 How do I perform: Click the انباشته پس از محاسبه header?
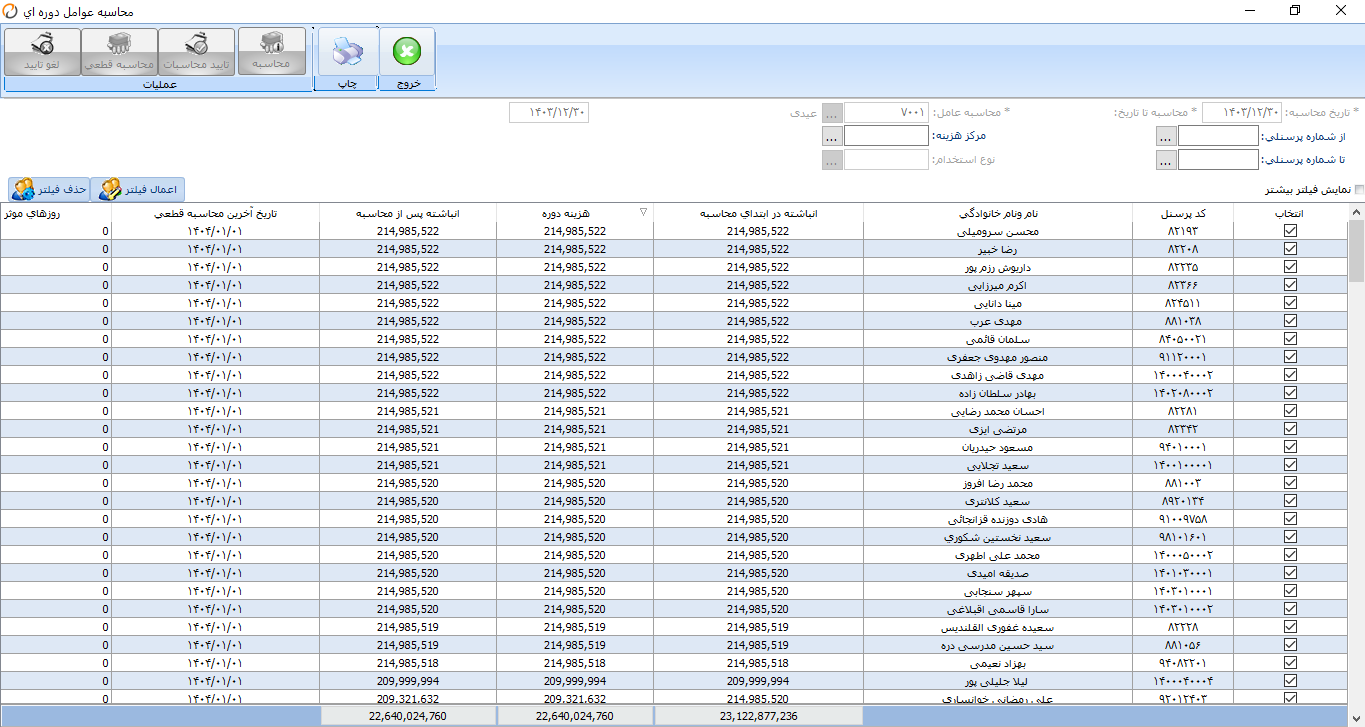[x=408, y=213]
